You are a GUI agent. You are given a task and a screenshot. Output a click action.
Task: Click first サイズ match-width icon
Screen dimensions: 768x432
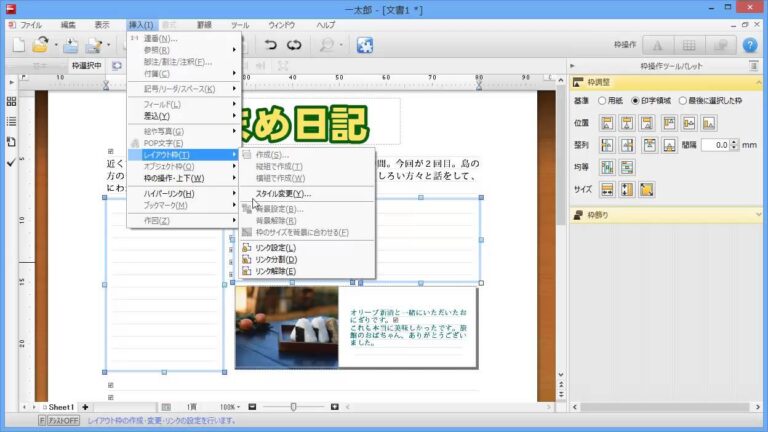click(607, 190)
